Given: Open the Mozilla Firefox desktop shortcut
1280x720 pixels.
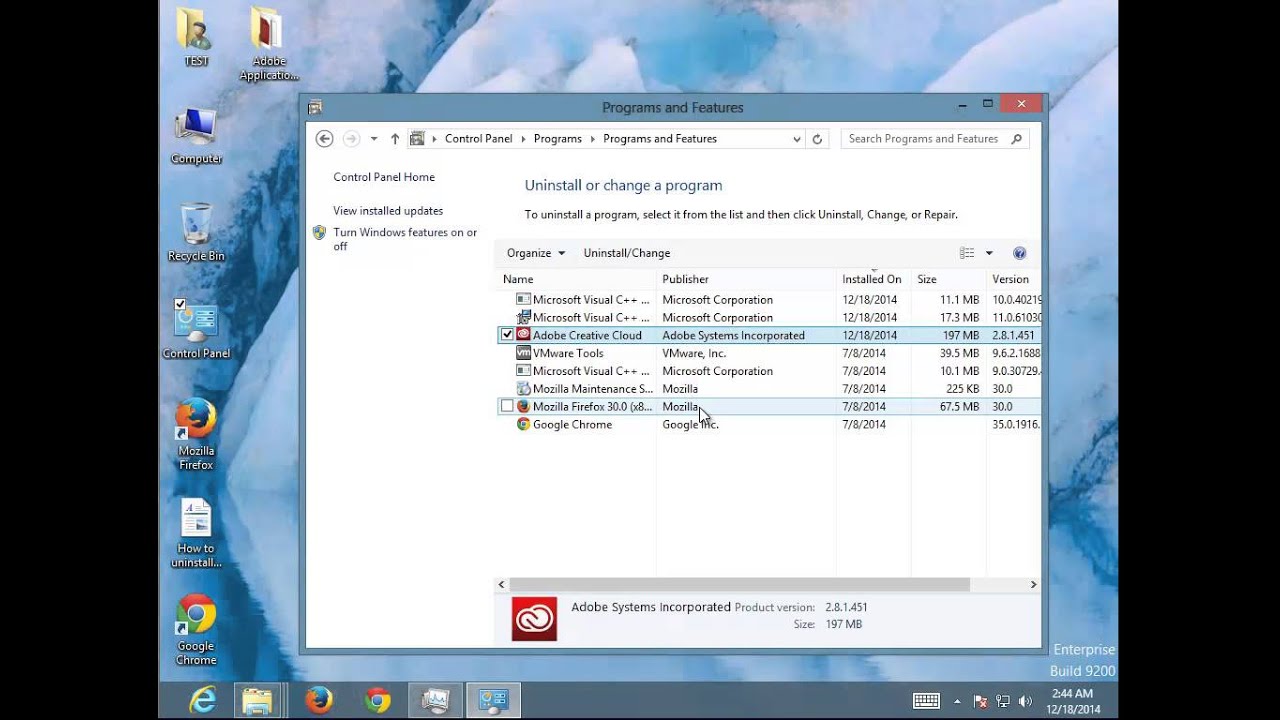Looking at the screenshot, I should coord(196,434).
